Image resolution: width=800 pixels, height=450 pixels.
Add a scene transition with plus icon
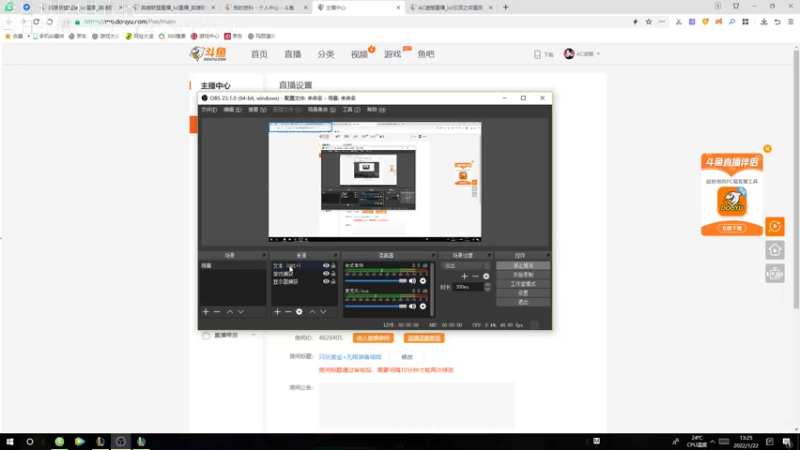coord(464,276)
